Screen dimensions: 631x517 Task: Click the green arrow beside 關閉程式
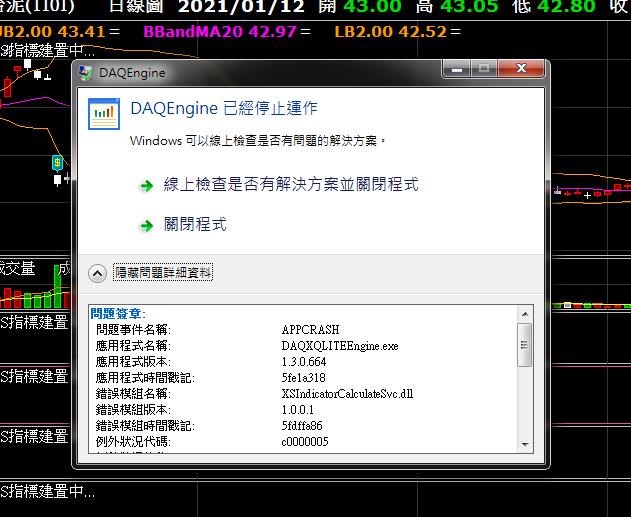click(146, 225)
